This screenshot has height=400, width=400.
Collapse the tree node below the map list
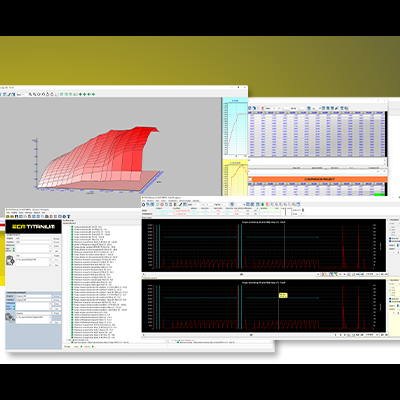(x=68, y=340)
